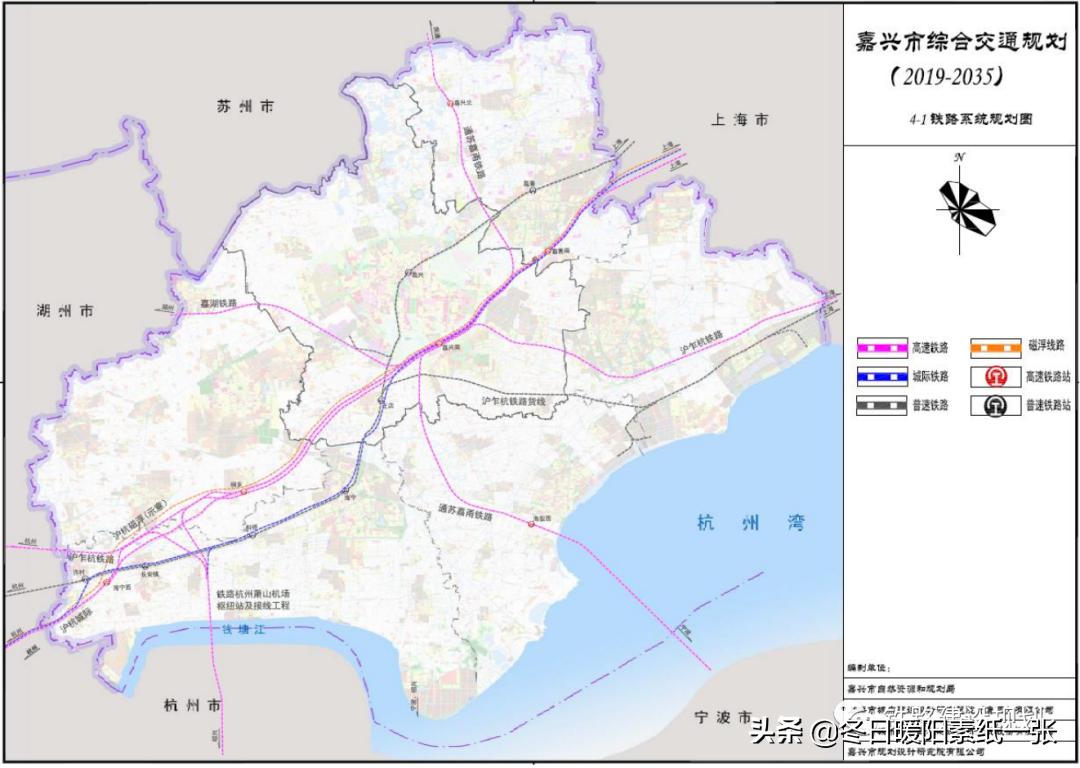This screenshot has width=1080, height=768.
Task: Click the 上海市 label
Action: tap(741, 119)
